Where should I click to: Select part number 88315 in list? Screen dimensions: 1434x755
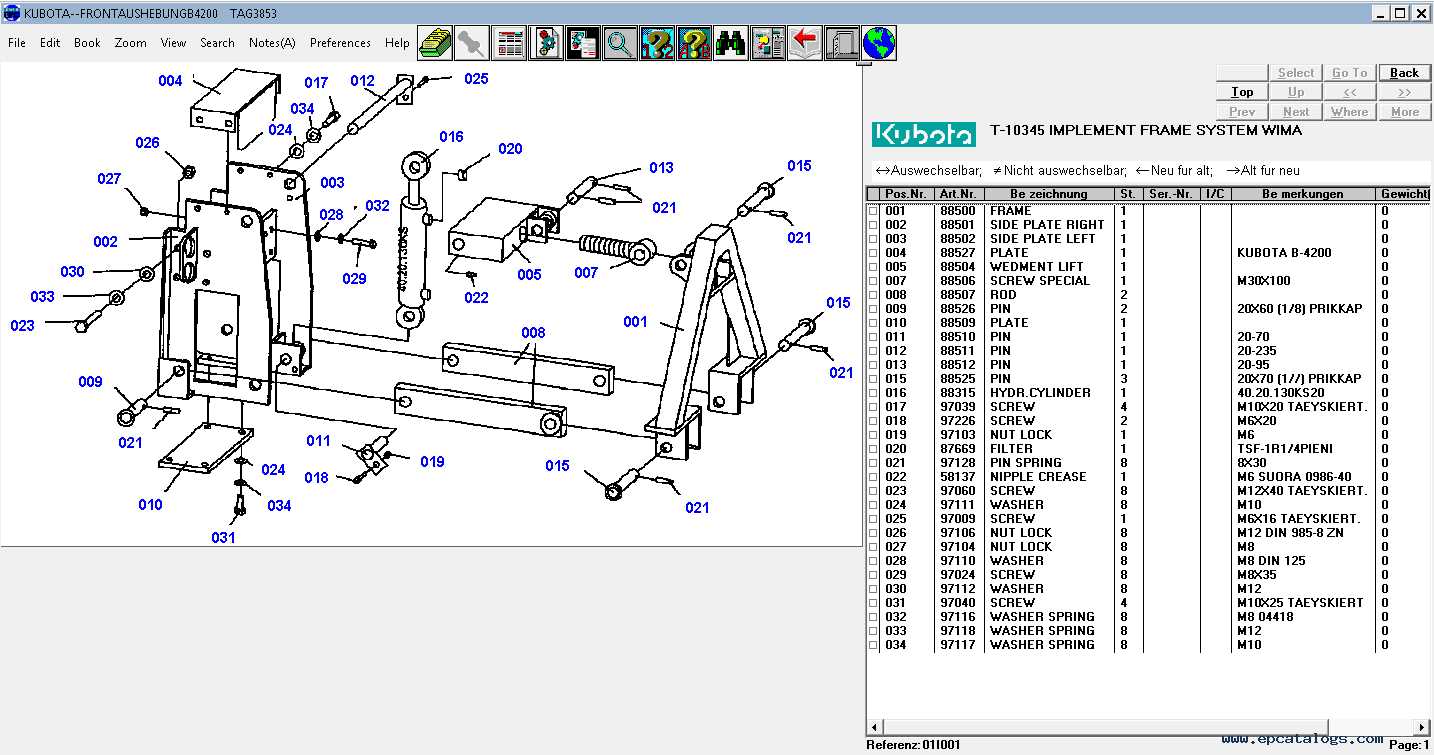point(958,393)
